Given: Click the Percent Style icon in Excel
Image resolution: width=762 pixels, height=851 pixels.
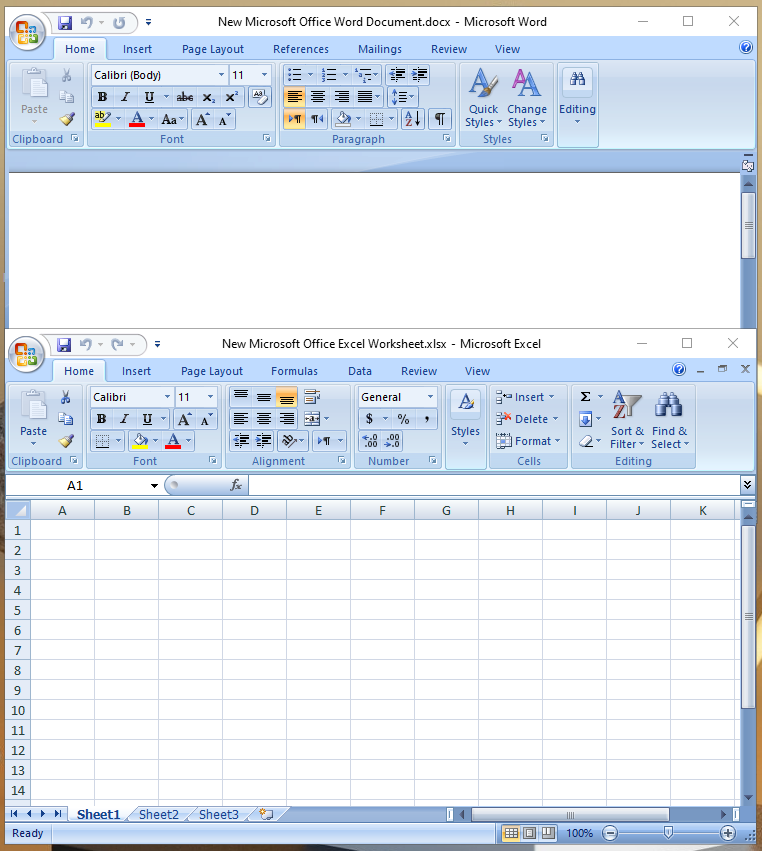Looking at the screenshot, I should 403,419.
